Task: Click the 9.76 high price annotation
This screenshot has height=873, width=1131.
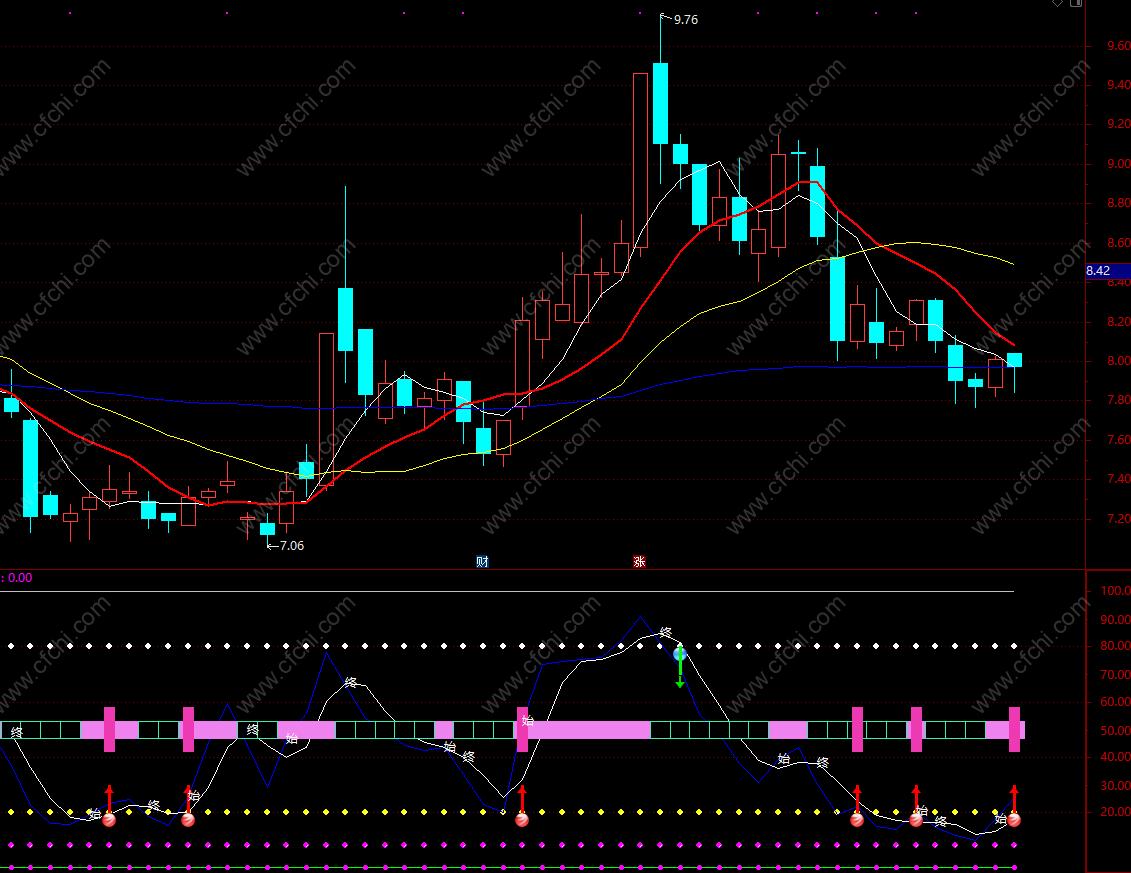Action: coord(685,19)
